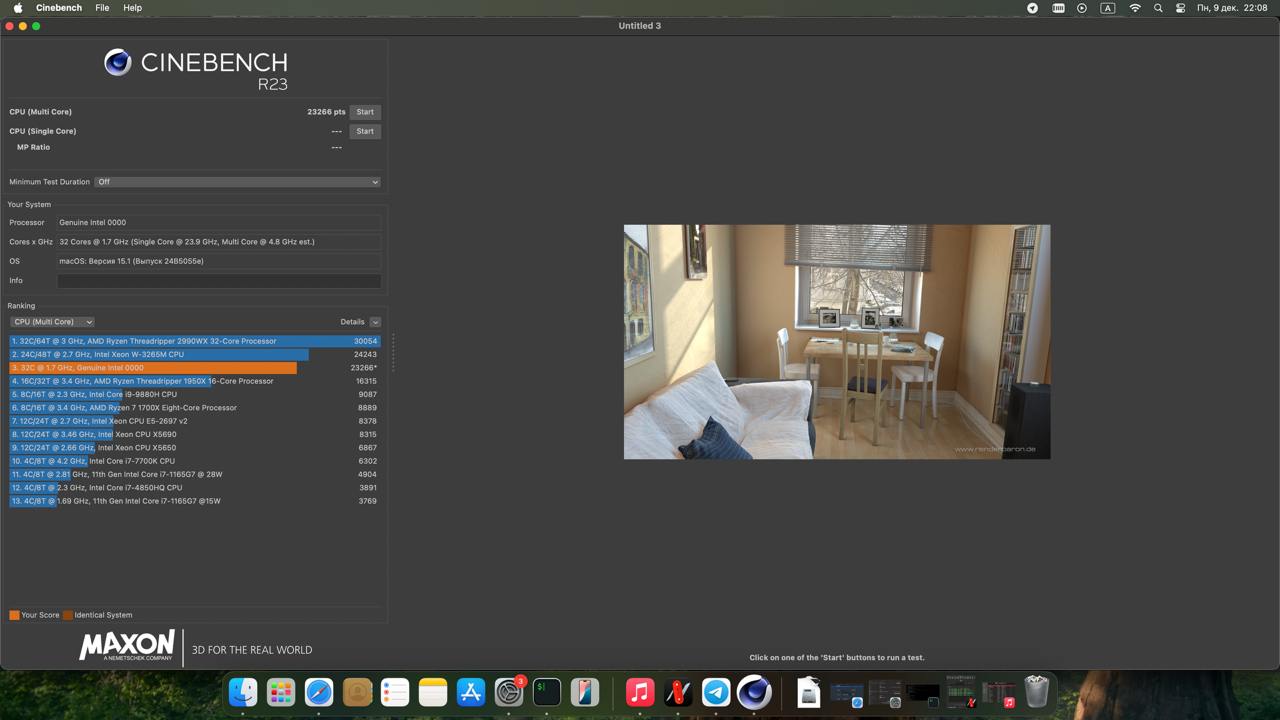Select the Core i7-7700K ranking row
1280x720 pixels.
point(195,461)
